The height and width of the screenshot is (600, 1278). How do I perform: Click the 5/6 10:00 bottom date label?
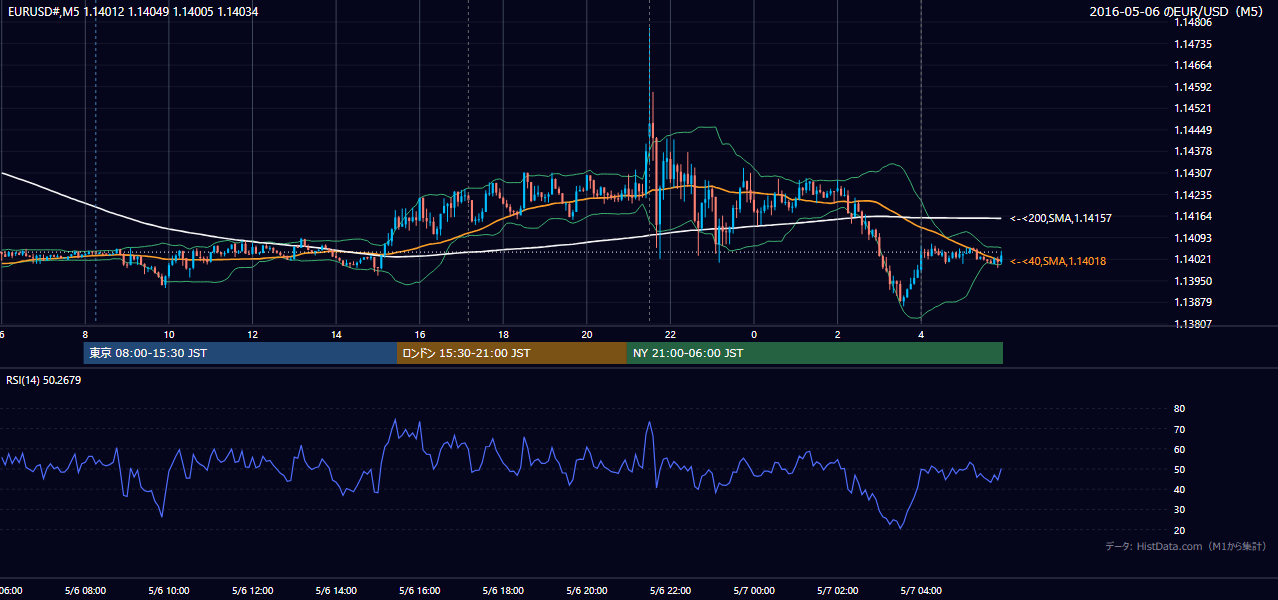(168, 590)
